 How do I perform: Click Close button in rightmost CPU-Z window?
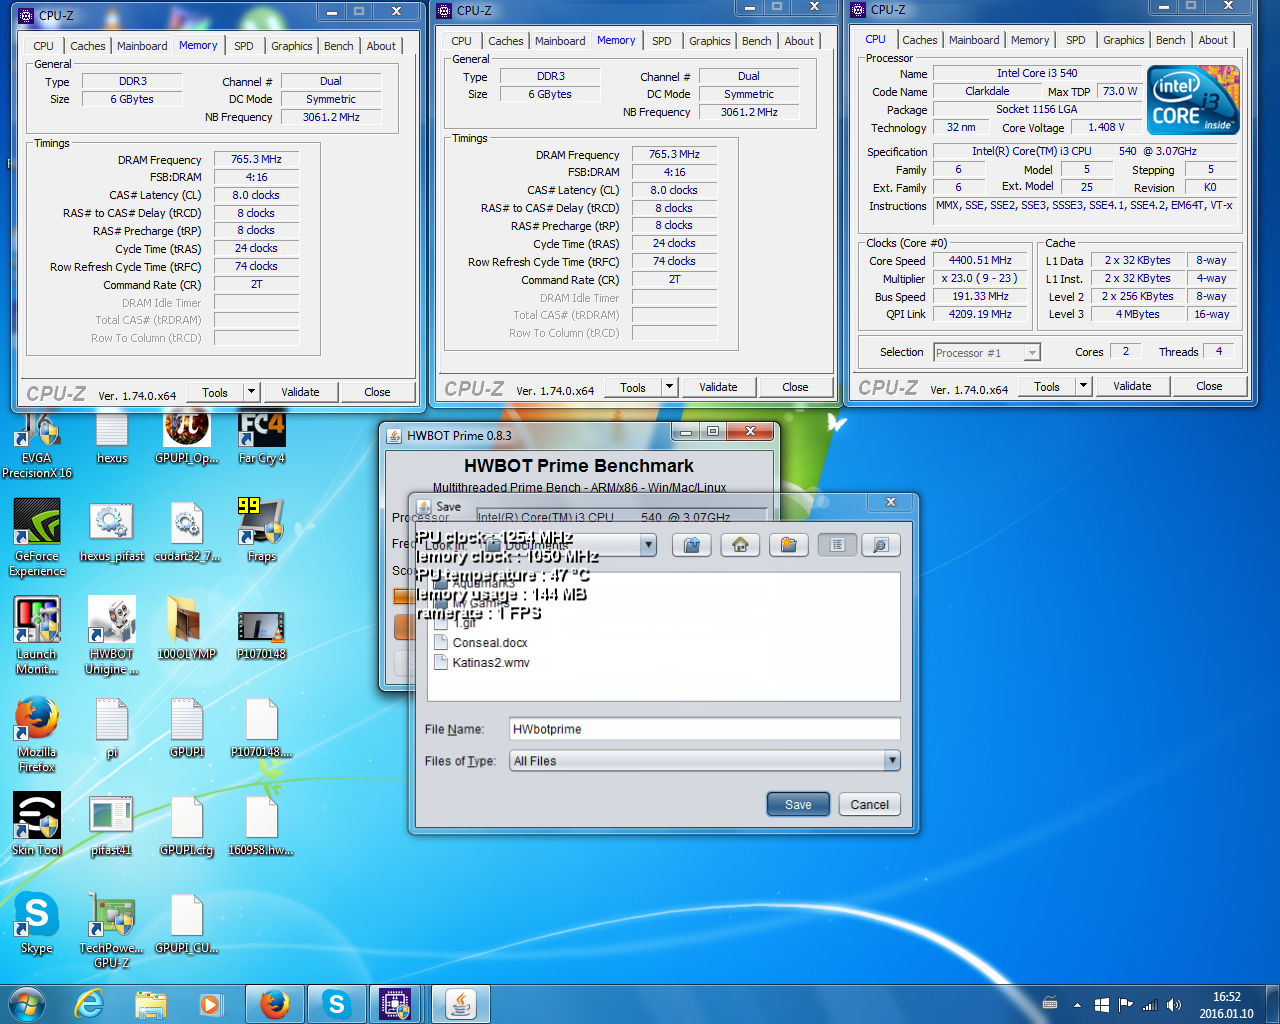tap(1209, 386)
